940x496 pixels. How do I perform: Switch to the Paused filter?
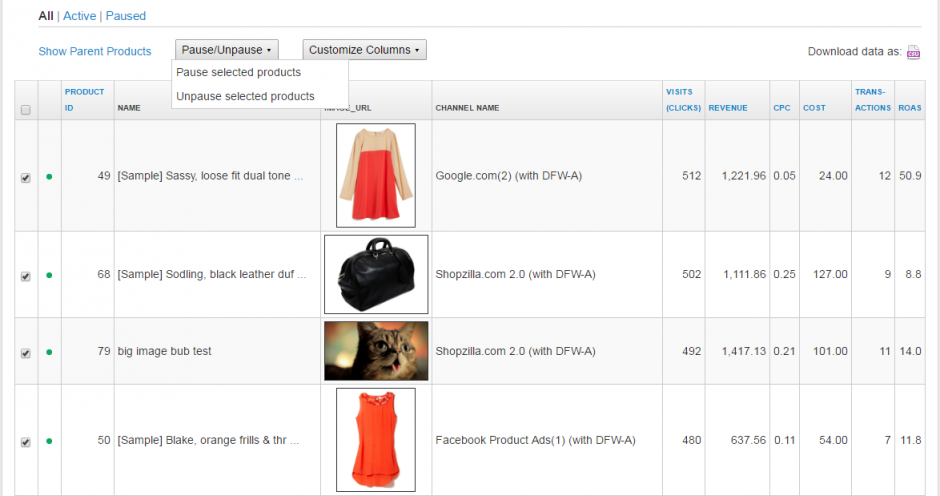pyautogui.click(x=126, y=16)
